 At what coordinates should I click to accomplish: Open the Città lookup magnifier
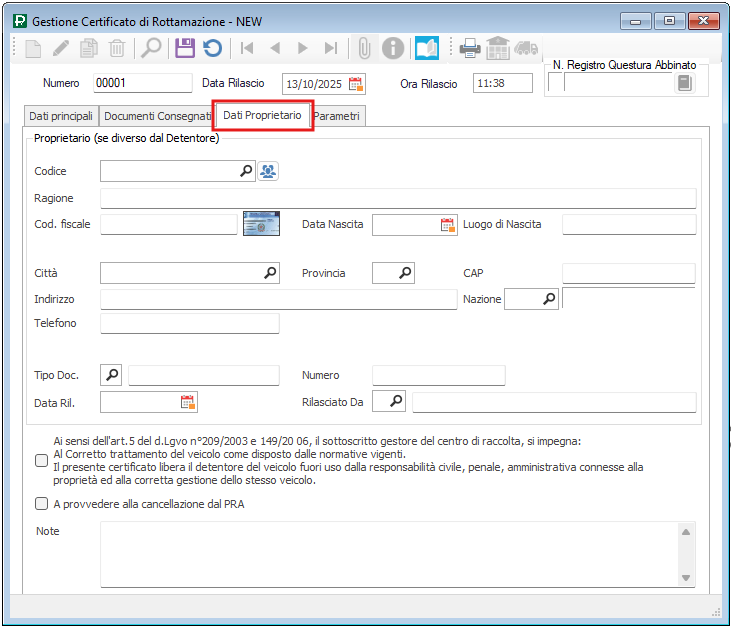(x=269, y=273)
